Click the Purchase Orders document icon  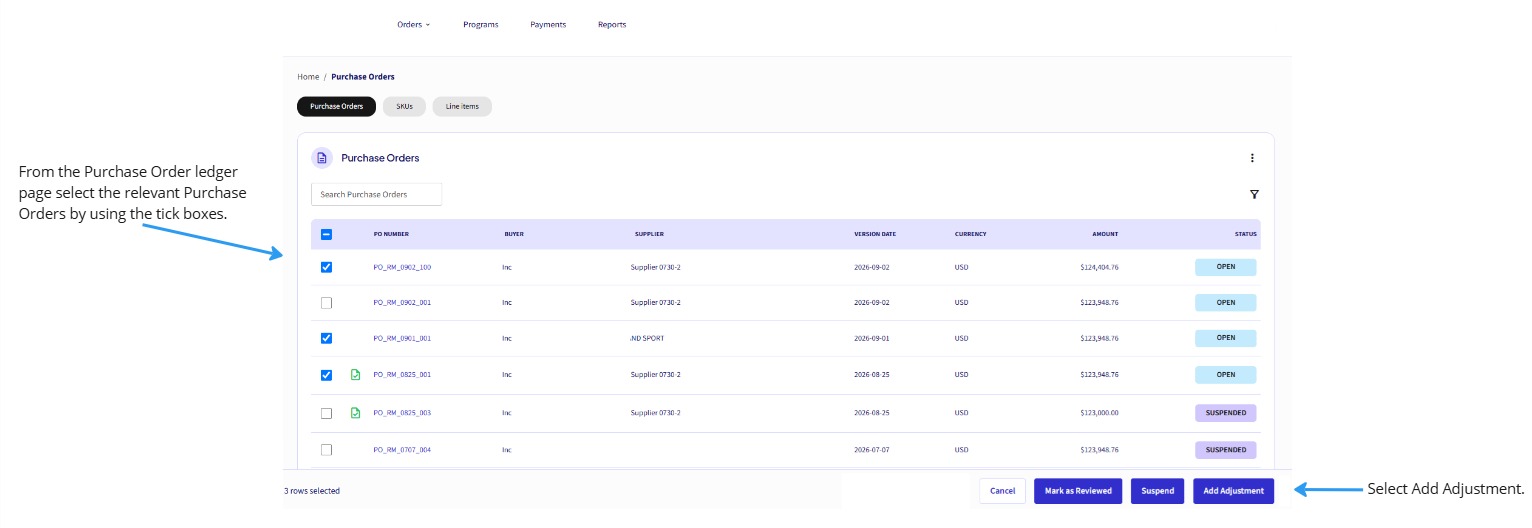coord(322,158)
